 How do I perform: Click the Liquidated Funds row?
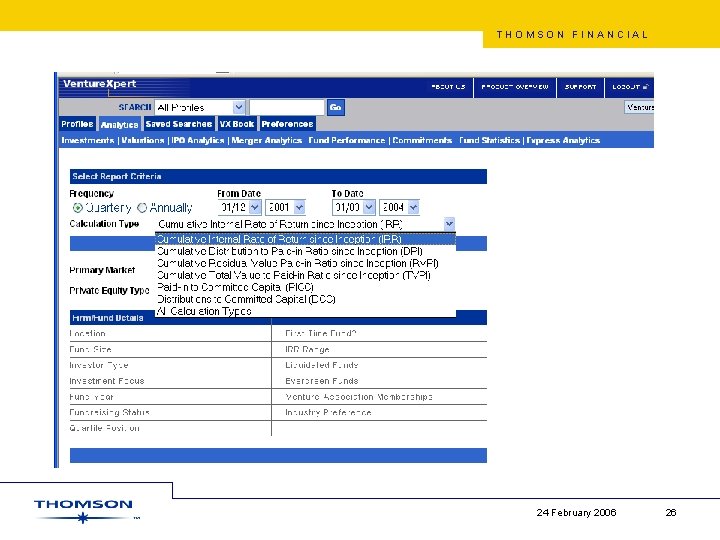379,365
